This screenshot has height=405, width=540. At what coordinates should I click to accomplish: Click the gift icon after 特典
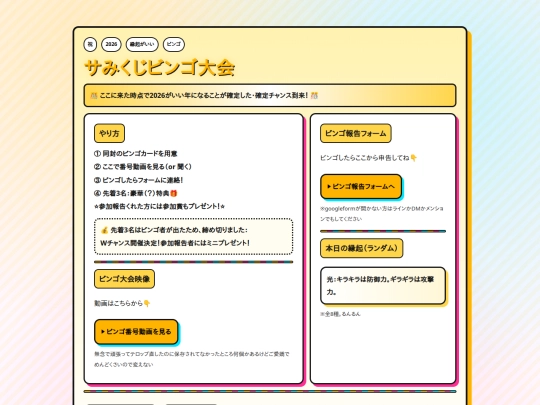click(174, 193)
